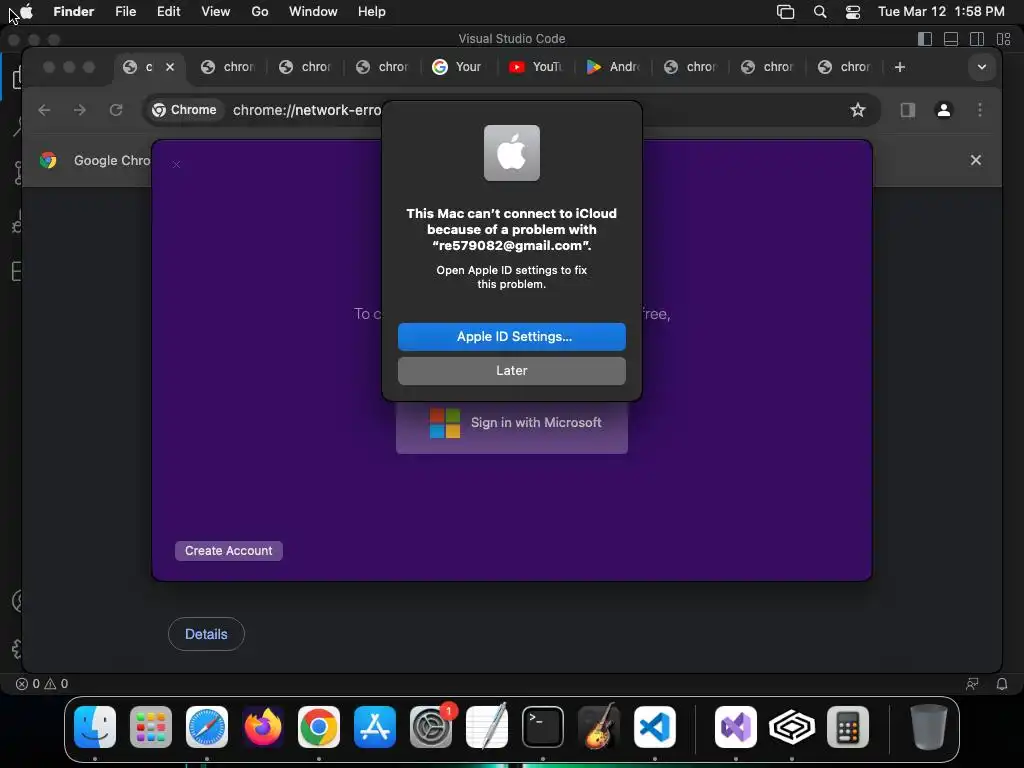Open Calculator from the Dock
The image size is (1024, 768).
(848, 727)
